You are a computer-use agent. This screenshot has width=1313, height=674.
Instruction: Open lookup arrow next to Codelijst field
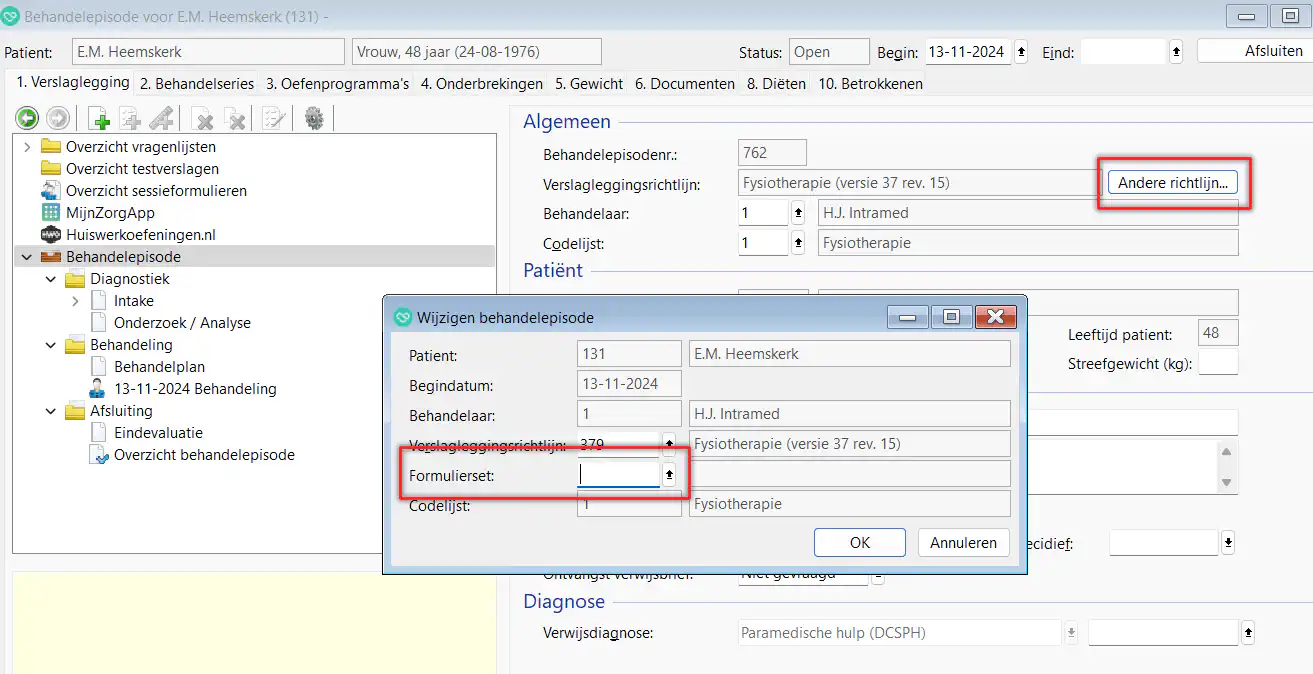pos(798,243)
